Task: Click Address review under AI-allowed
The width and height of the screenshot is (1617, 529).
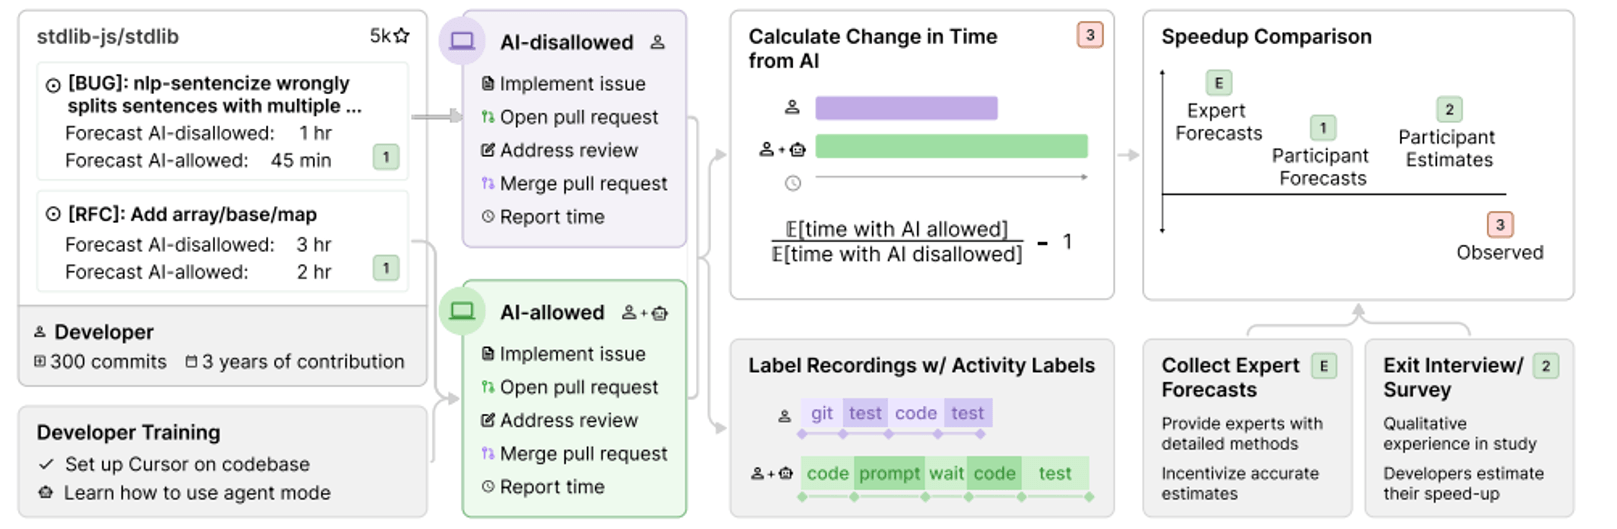Action: (568, 421)
